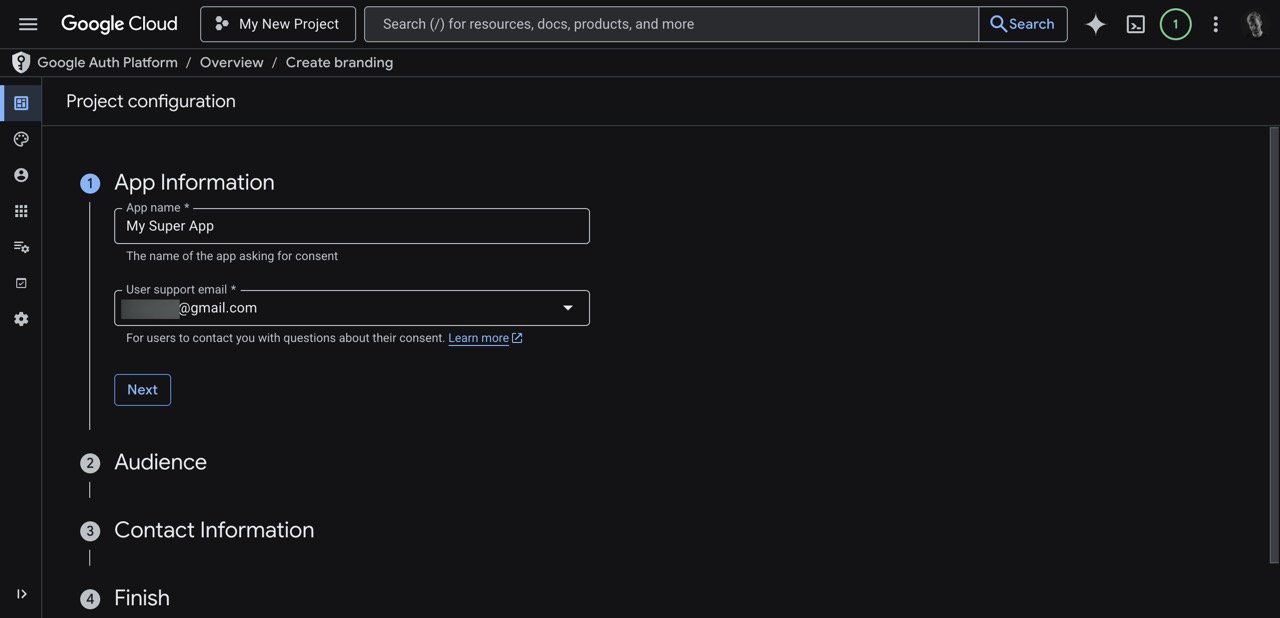Open the Settings gear sidebar icon
1280x618 pixels.
[21, 319]
